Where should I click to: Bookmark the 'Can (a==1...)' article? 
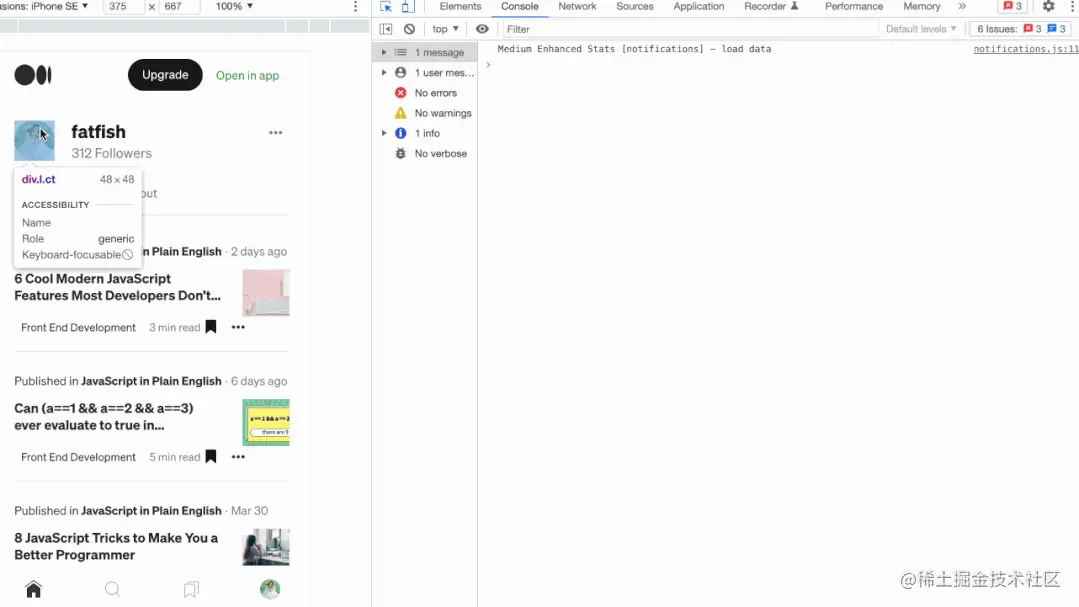pyautogui.click(x=211, y=457)
